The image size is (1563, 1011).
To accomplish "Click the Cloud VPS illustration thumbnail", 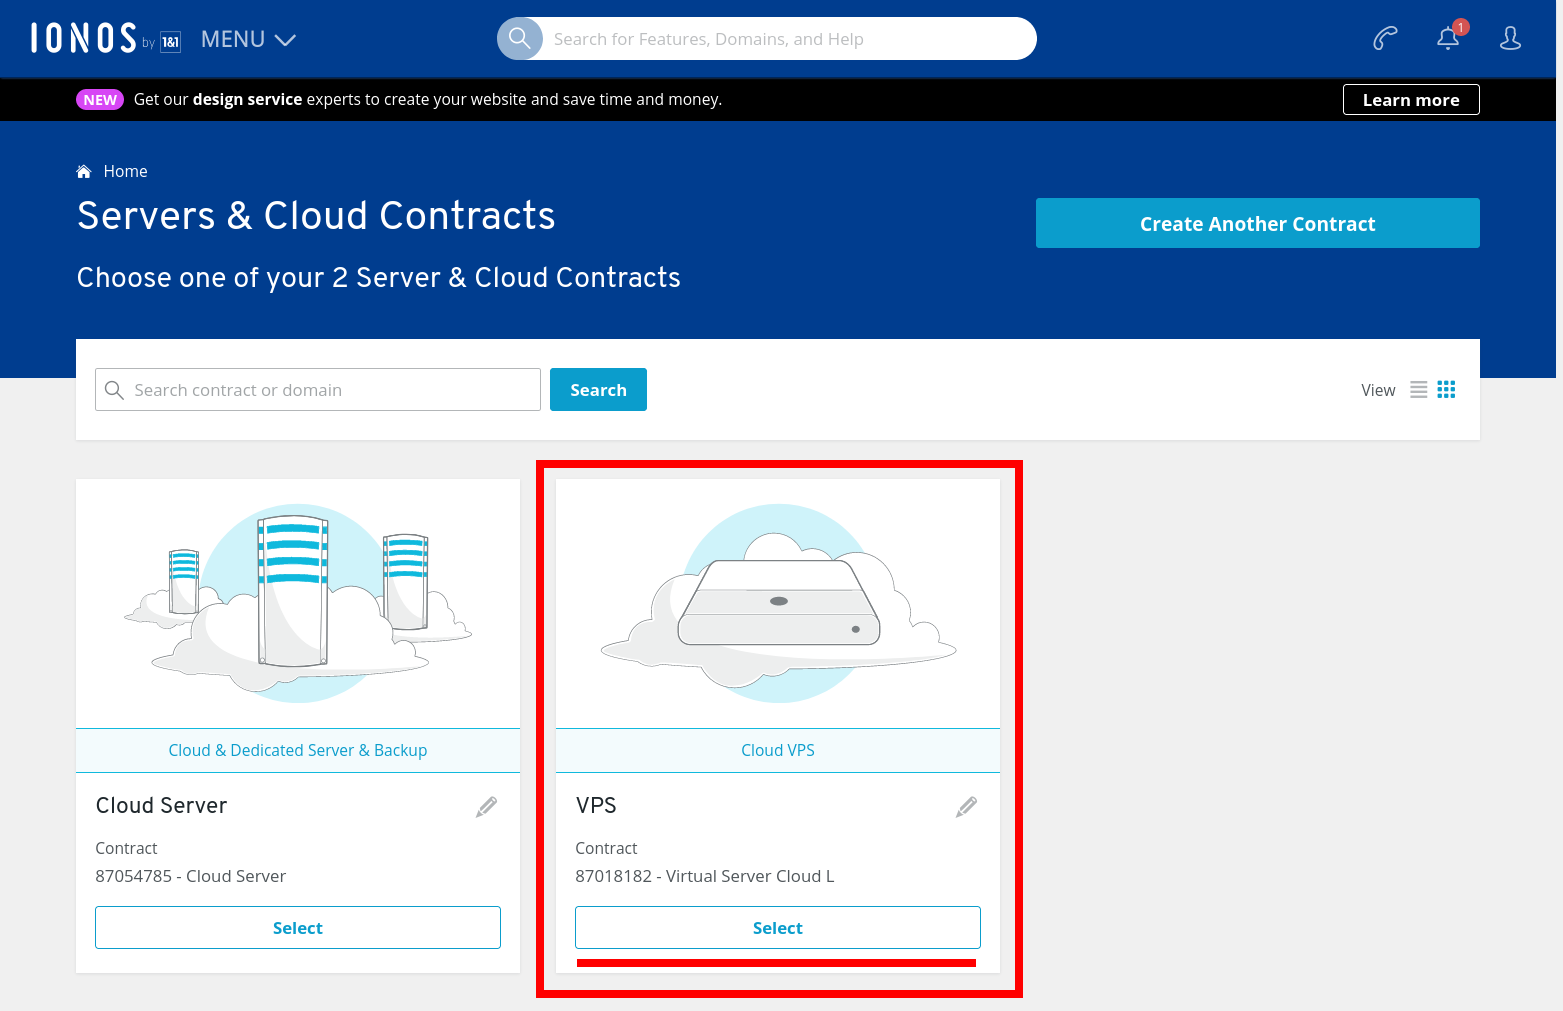I will point(778,603).
